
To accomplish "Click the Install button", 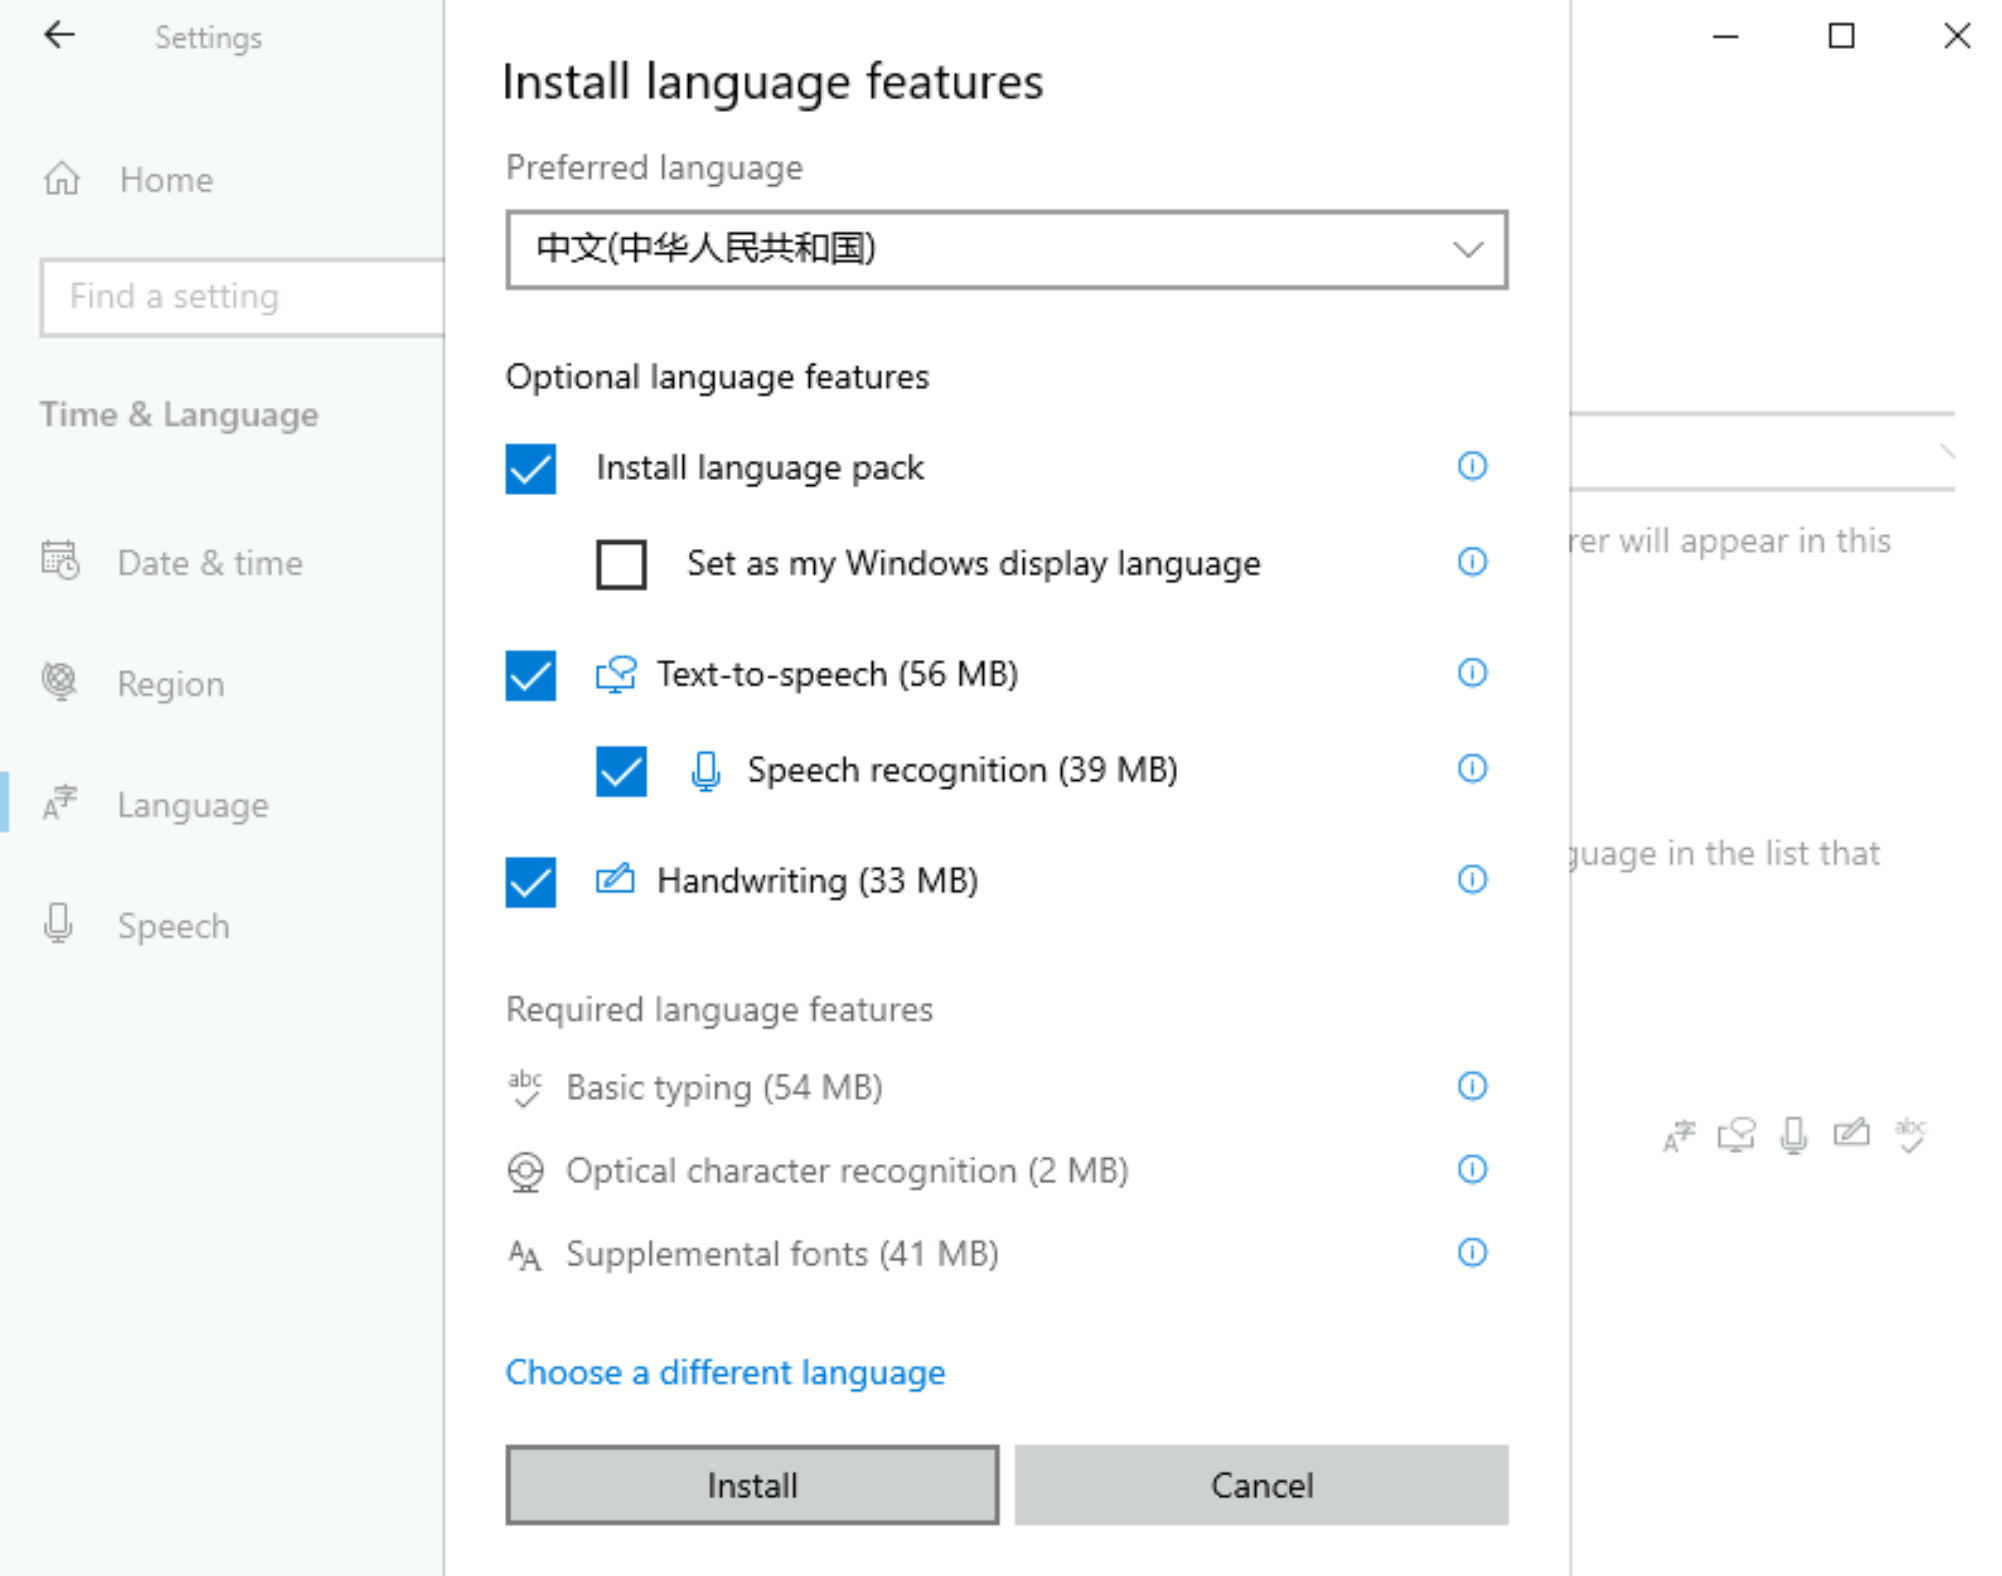I will [752, 1485].
